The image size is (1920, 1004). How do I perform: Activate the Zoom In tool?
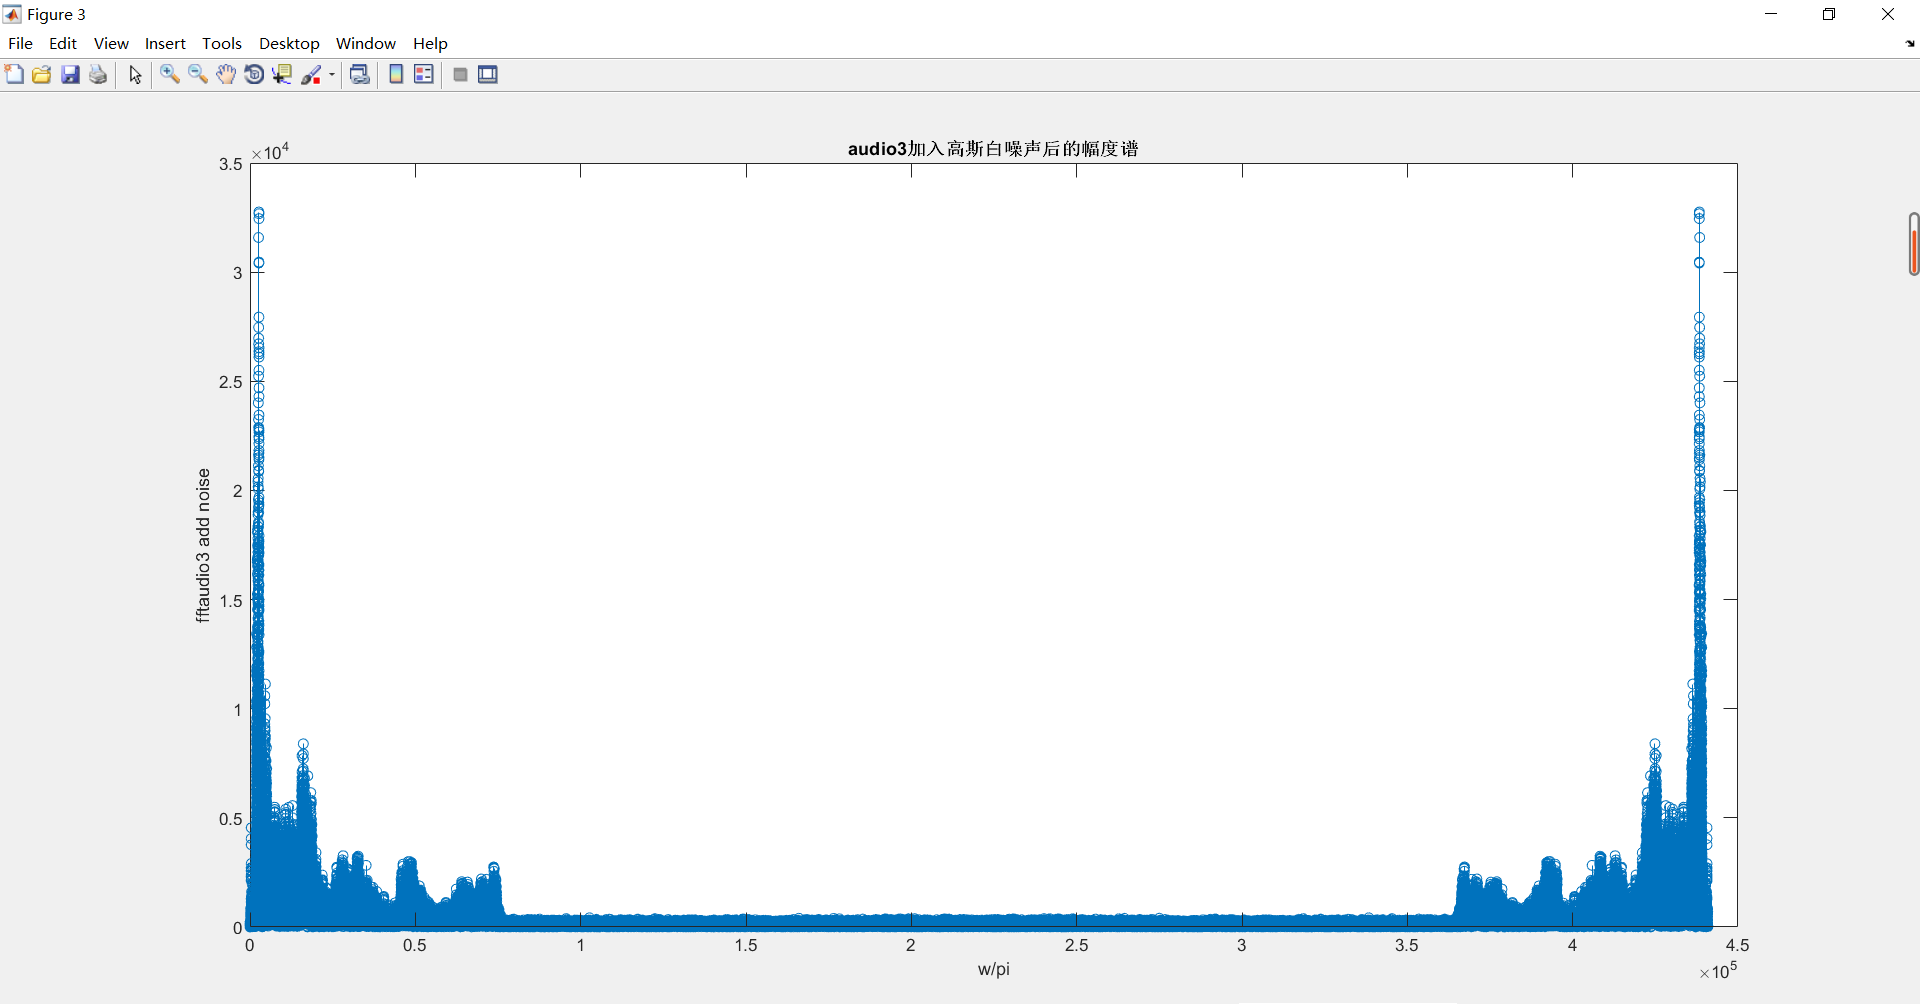[170, 75]
